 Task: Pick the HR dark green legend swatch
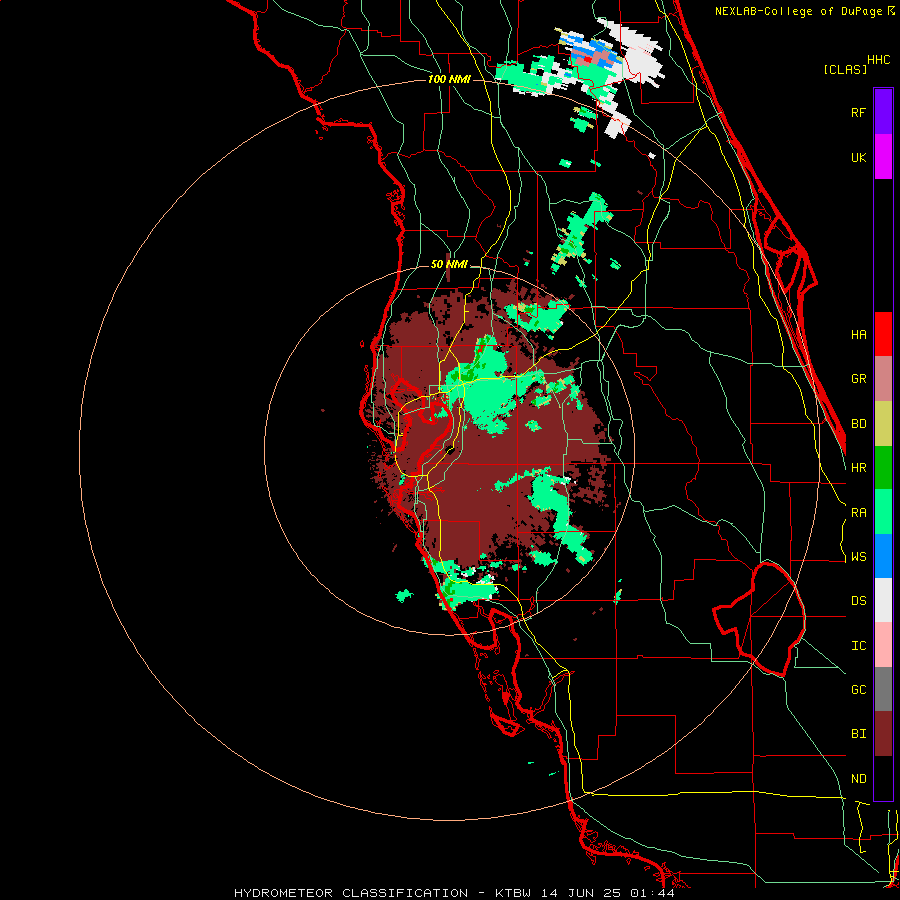coord(883,467)
